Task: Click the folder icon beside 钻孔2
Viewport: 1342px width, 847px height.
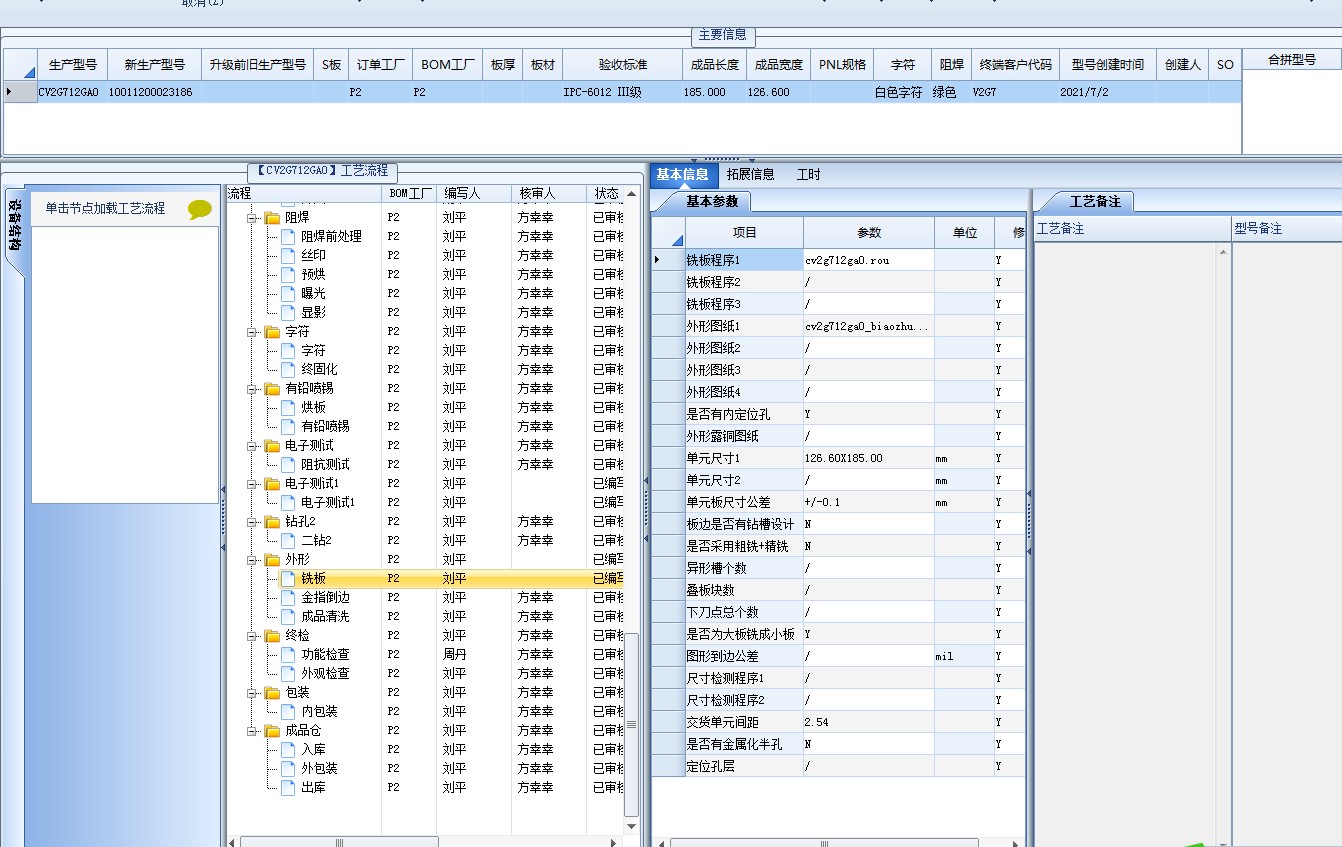Action: click(x=272, y=521)
